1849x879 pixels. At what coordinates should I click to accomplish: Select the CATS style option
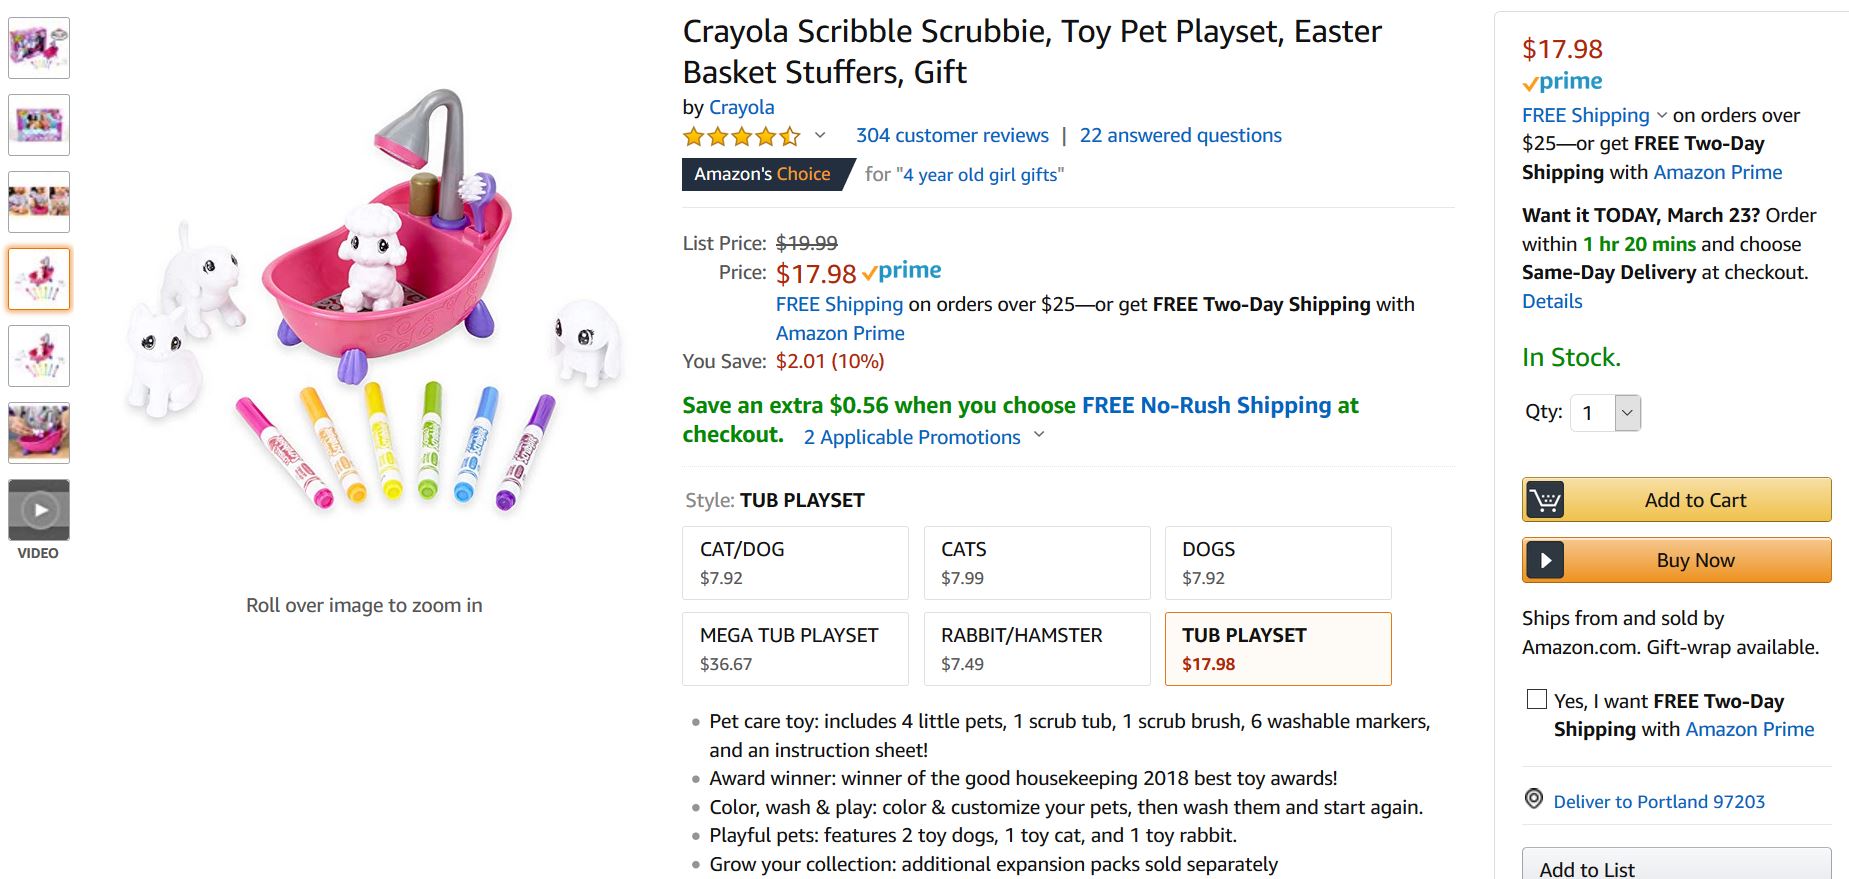(x=1037, y=562)
